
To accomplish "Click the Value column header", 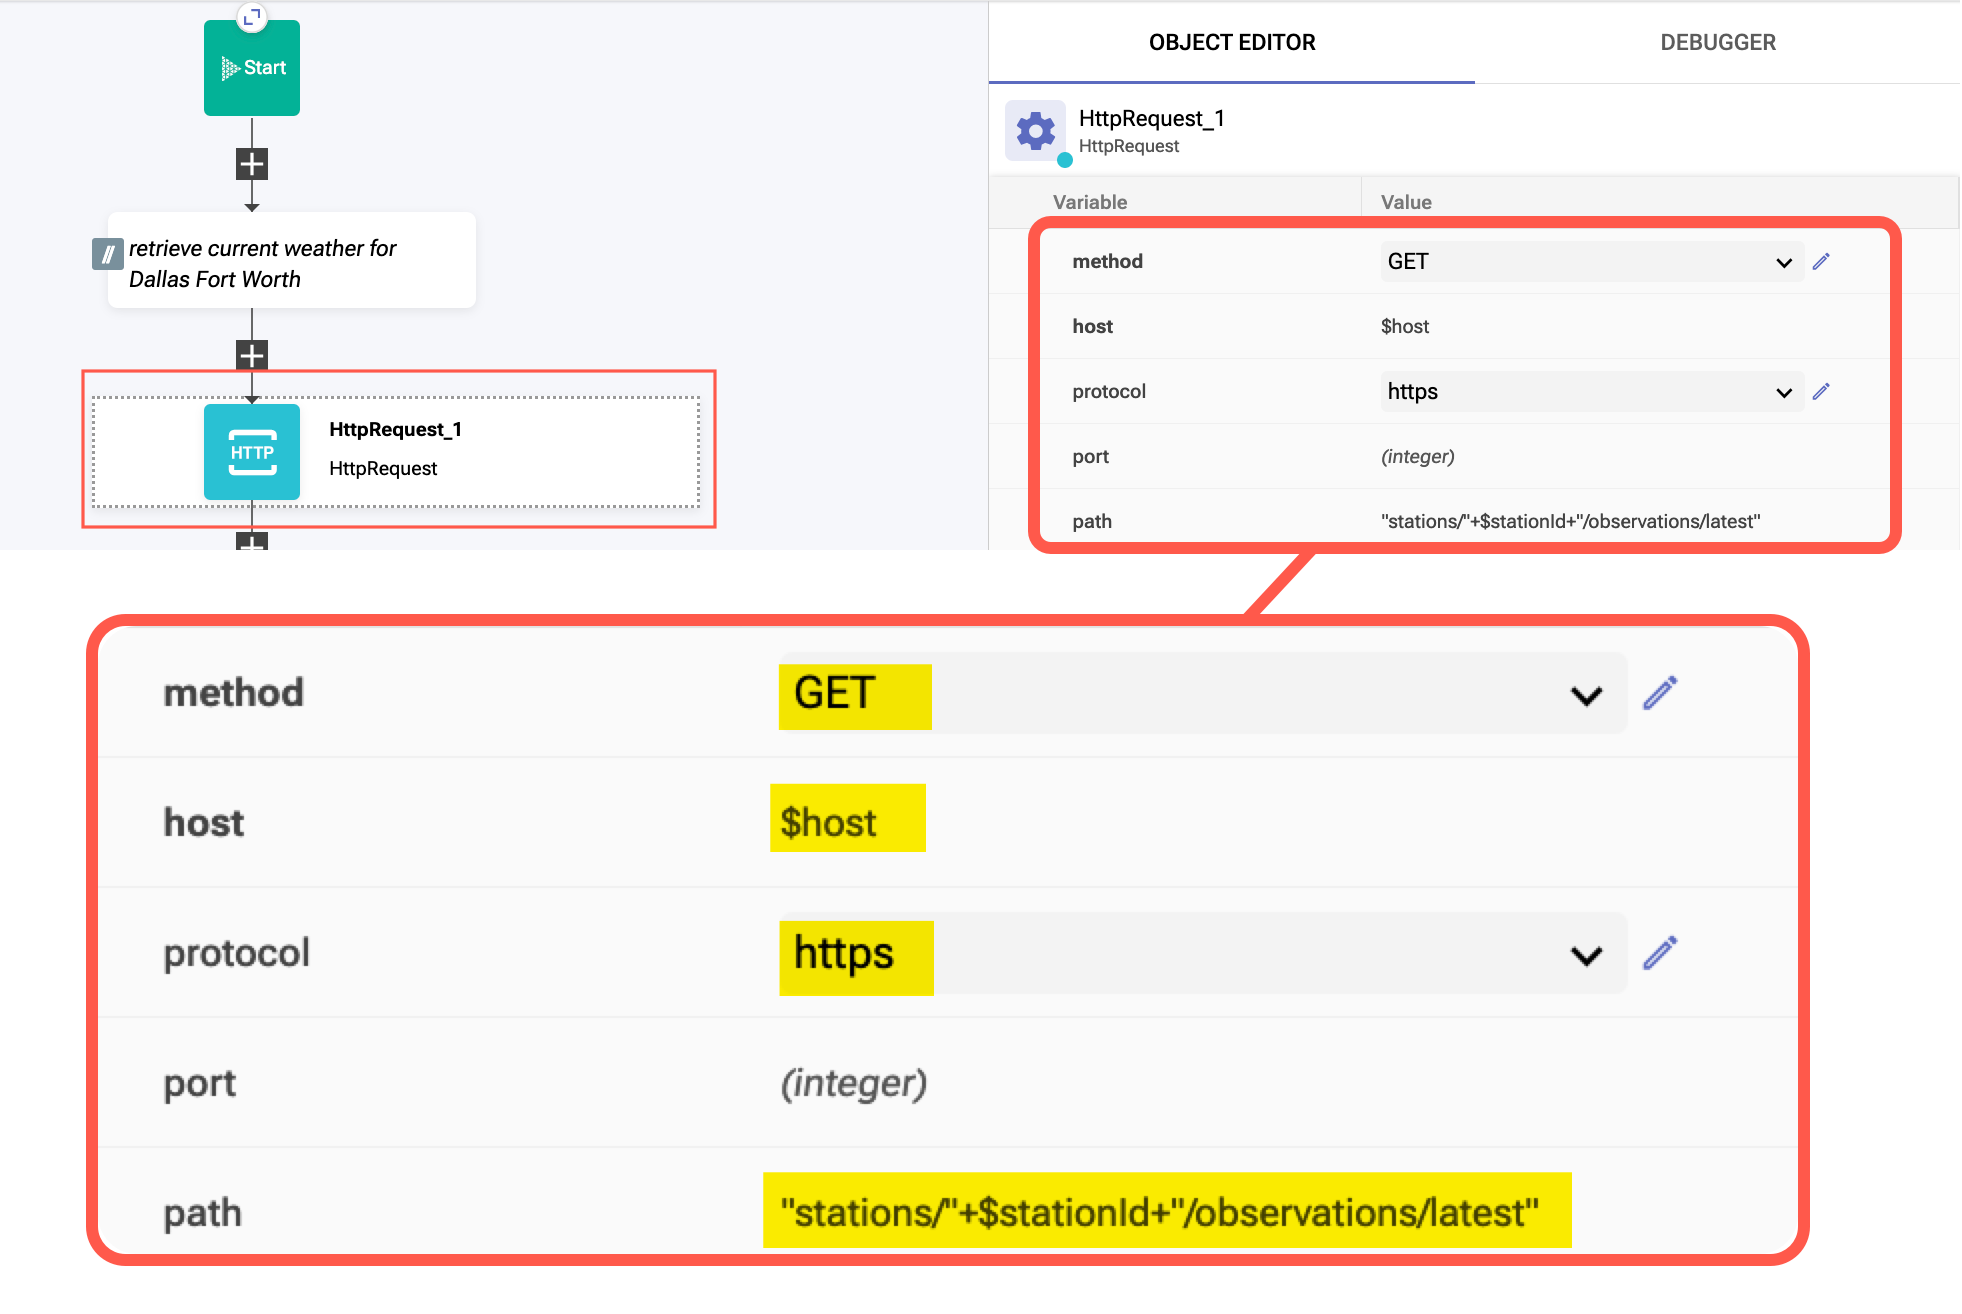I will coord(1406,202).
